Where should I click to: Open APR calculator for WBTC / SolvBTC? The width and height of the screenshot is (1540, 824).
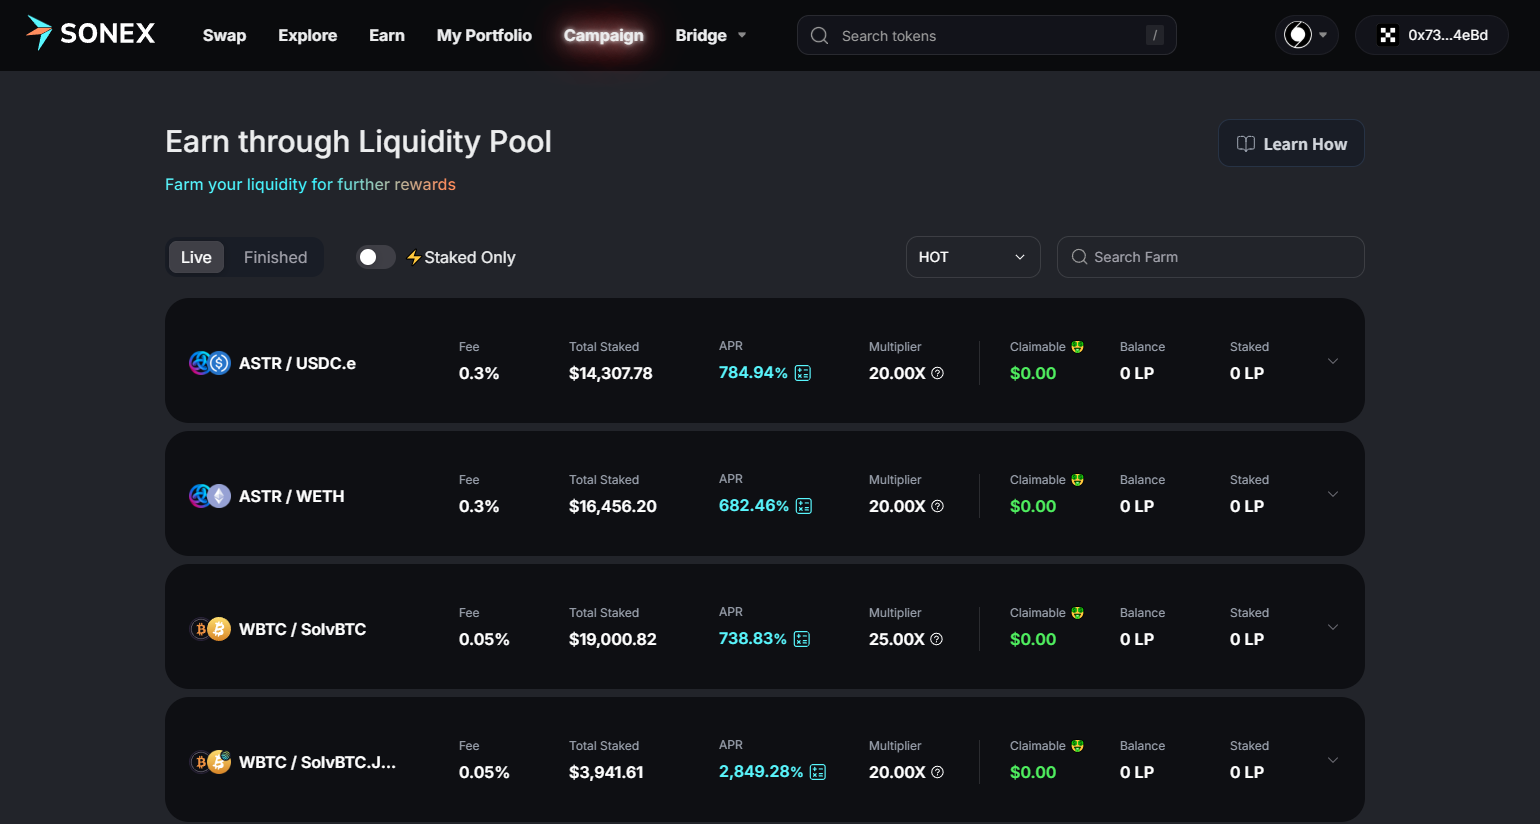802,639
